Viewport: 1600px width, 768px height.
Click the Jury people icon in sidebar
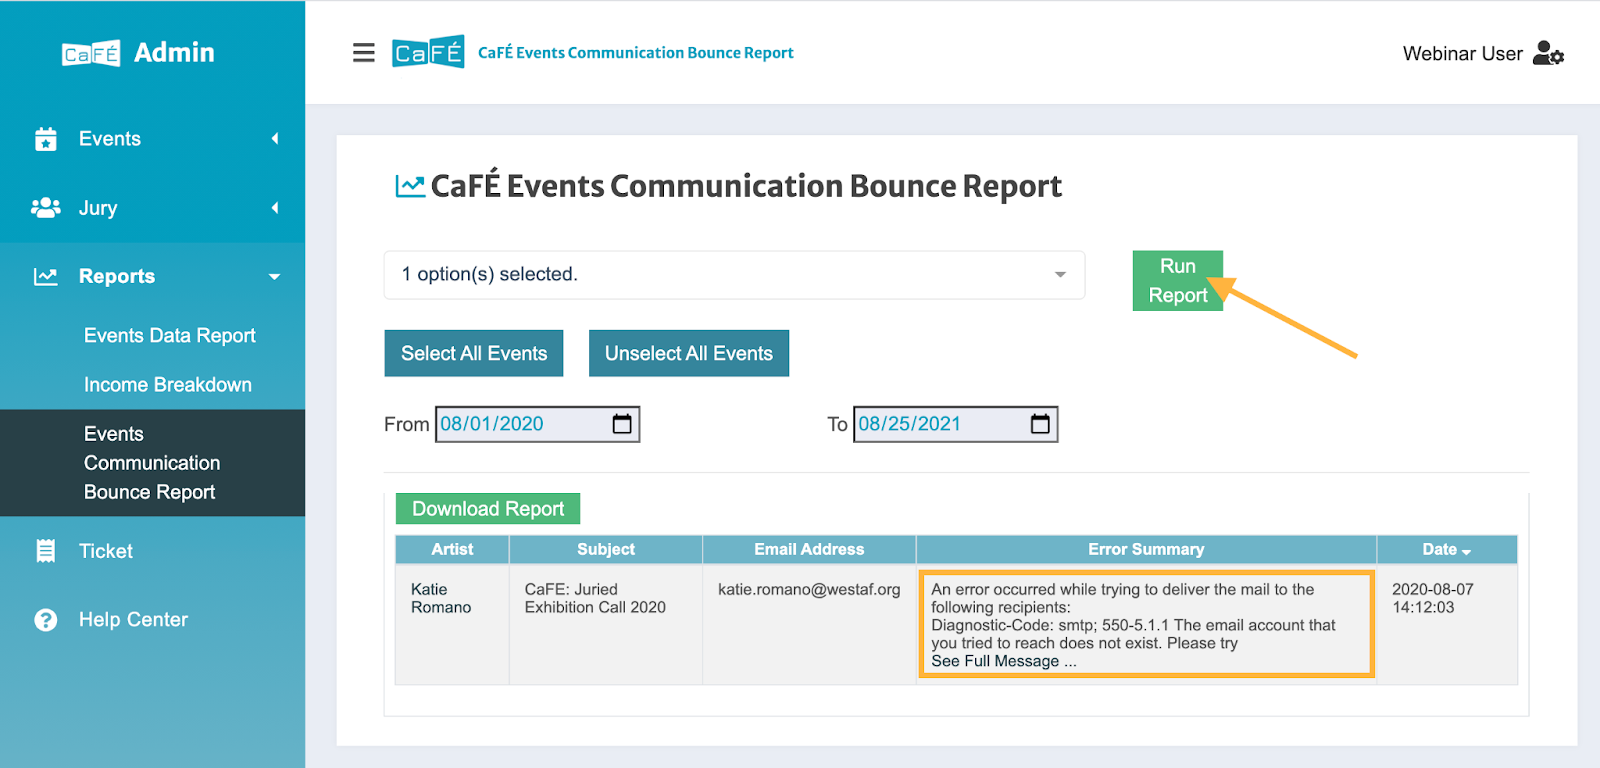(46, 208)
